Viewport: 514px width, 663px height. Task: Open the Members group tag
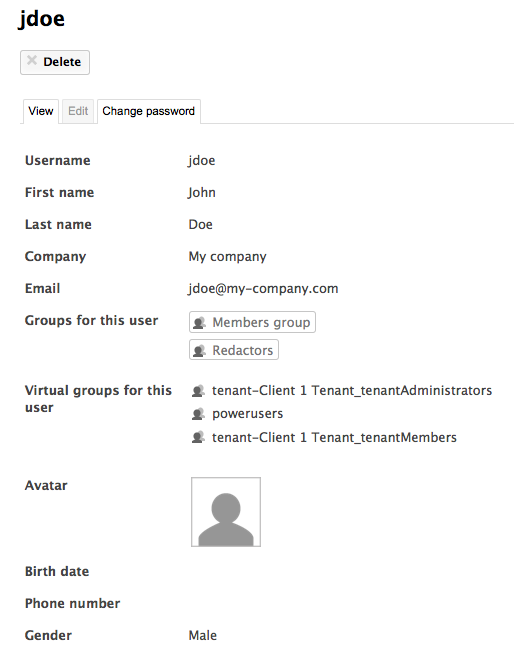pyautogui.click(x=252, y=322)
